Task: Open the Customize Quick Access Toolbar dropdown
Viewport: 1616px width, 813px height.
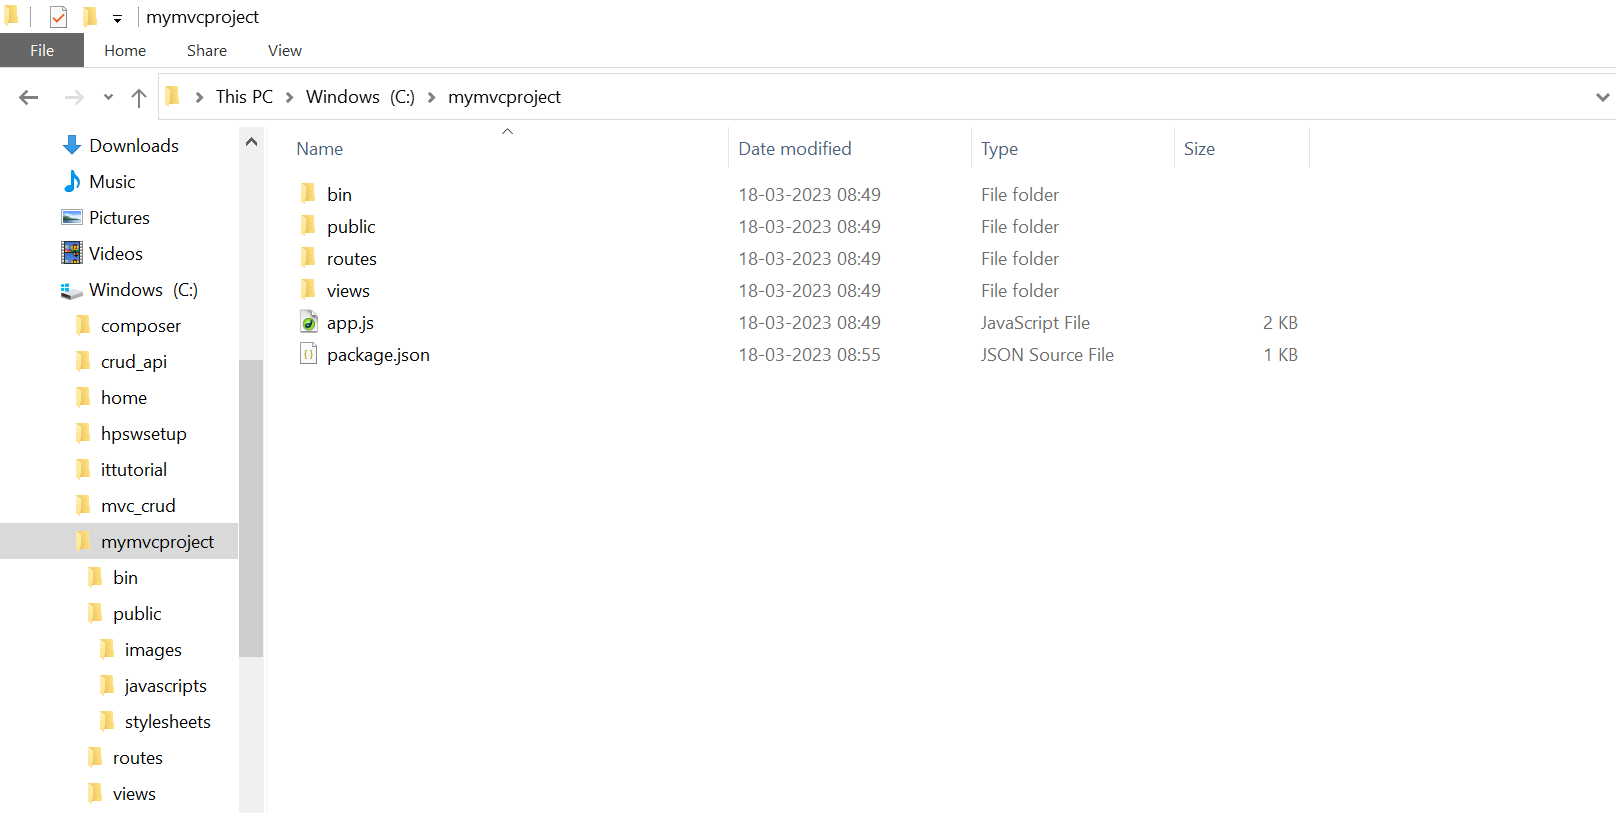Action: 117,18
